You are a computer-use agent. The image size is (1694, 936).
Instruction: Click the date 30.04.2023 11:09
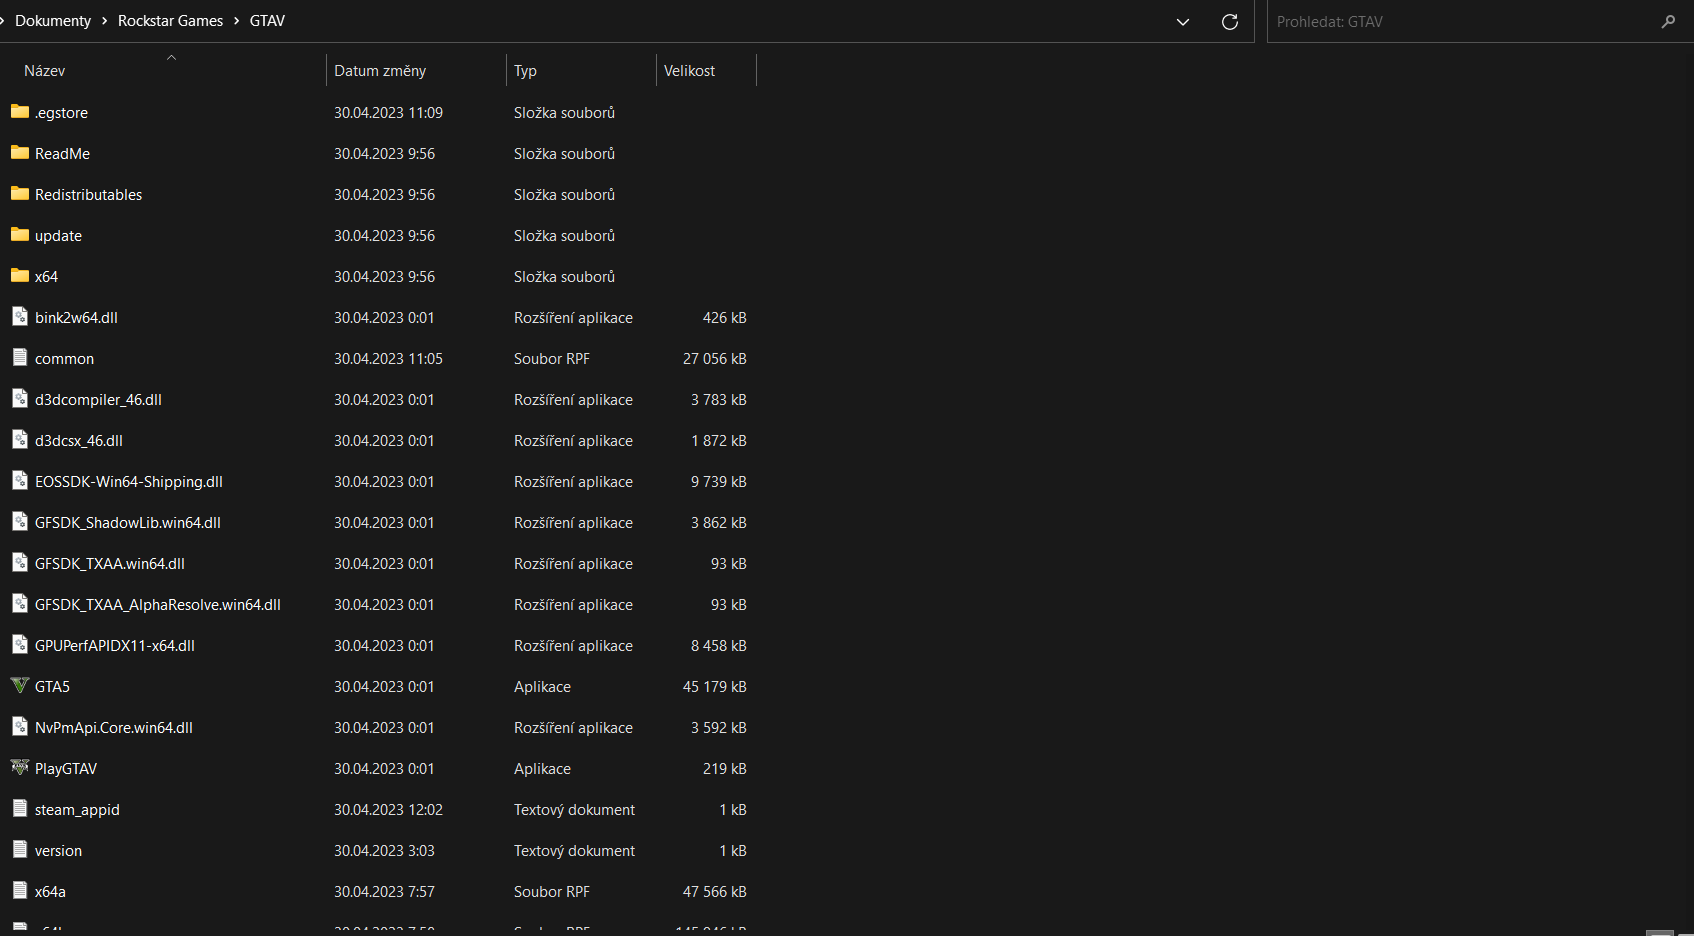(388, 113)
